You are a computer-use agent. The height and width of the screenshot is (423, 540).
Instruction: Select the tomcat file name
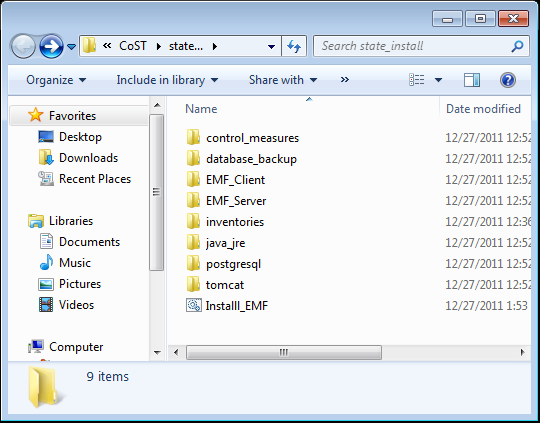click(x=225, y=285)
